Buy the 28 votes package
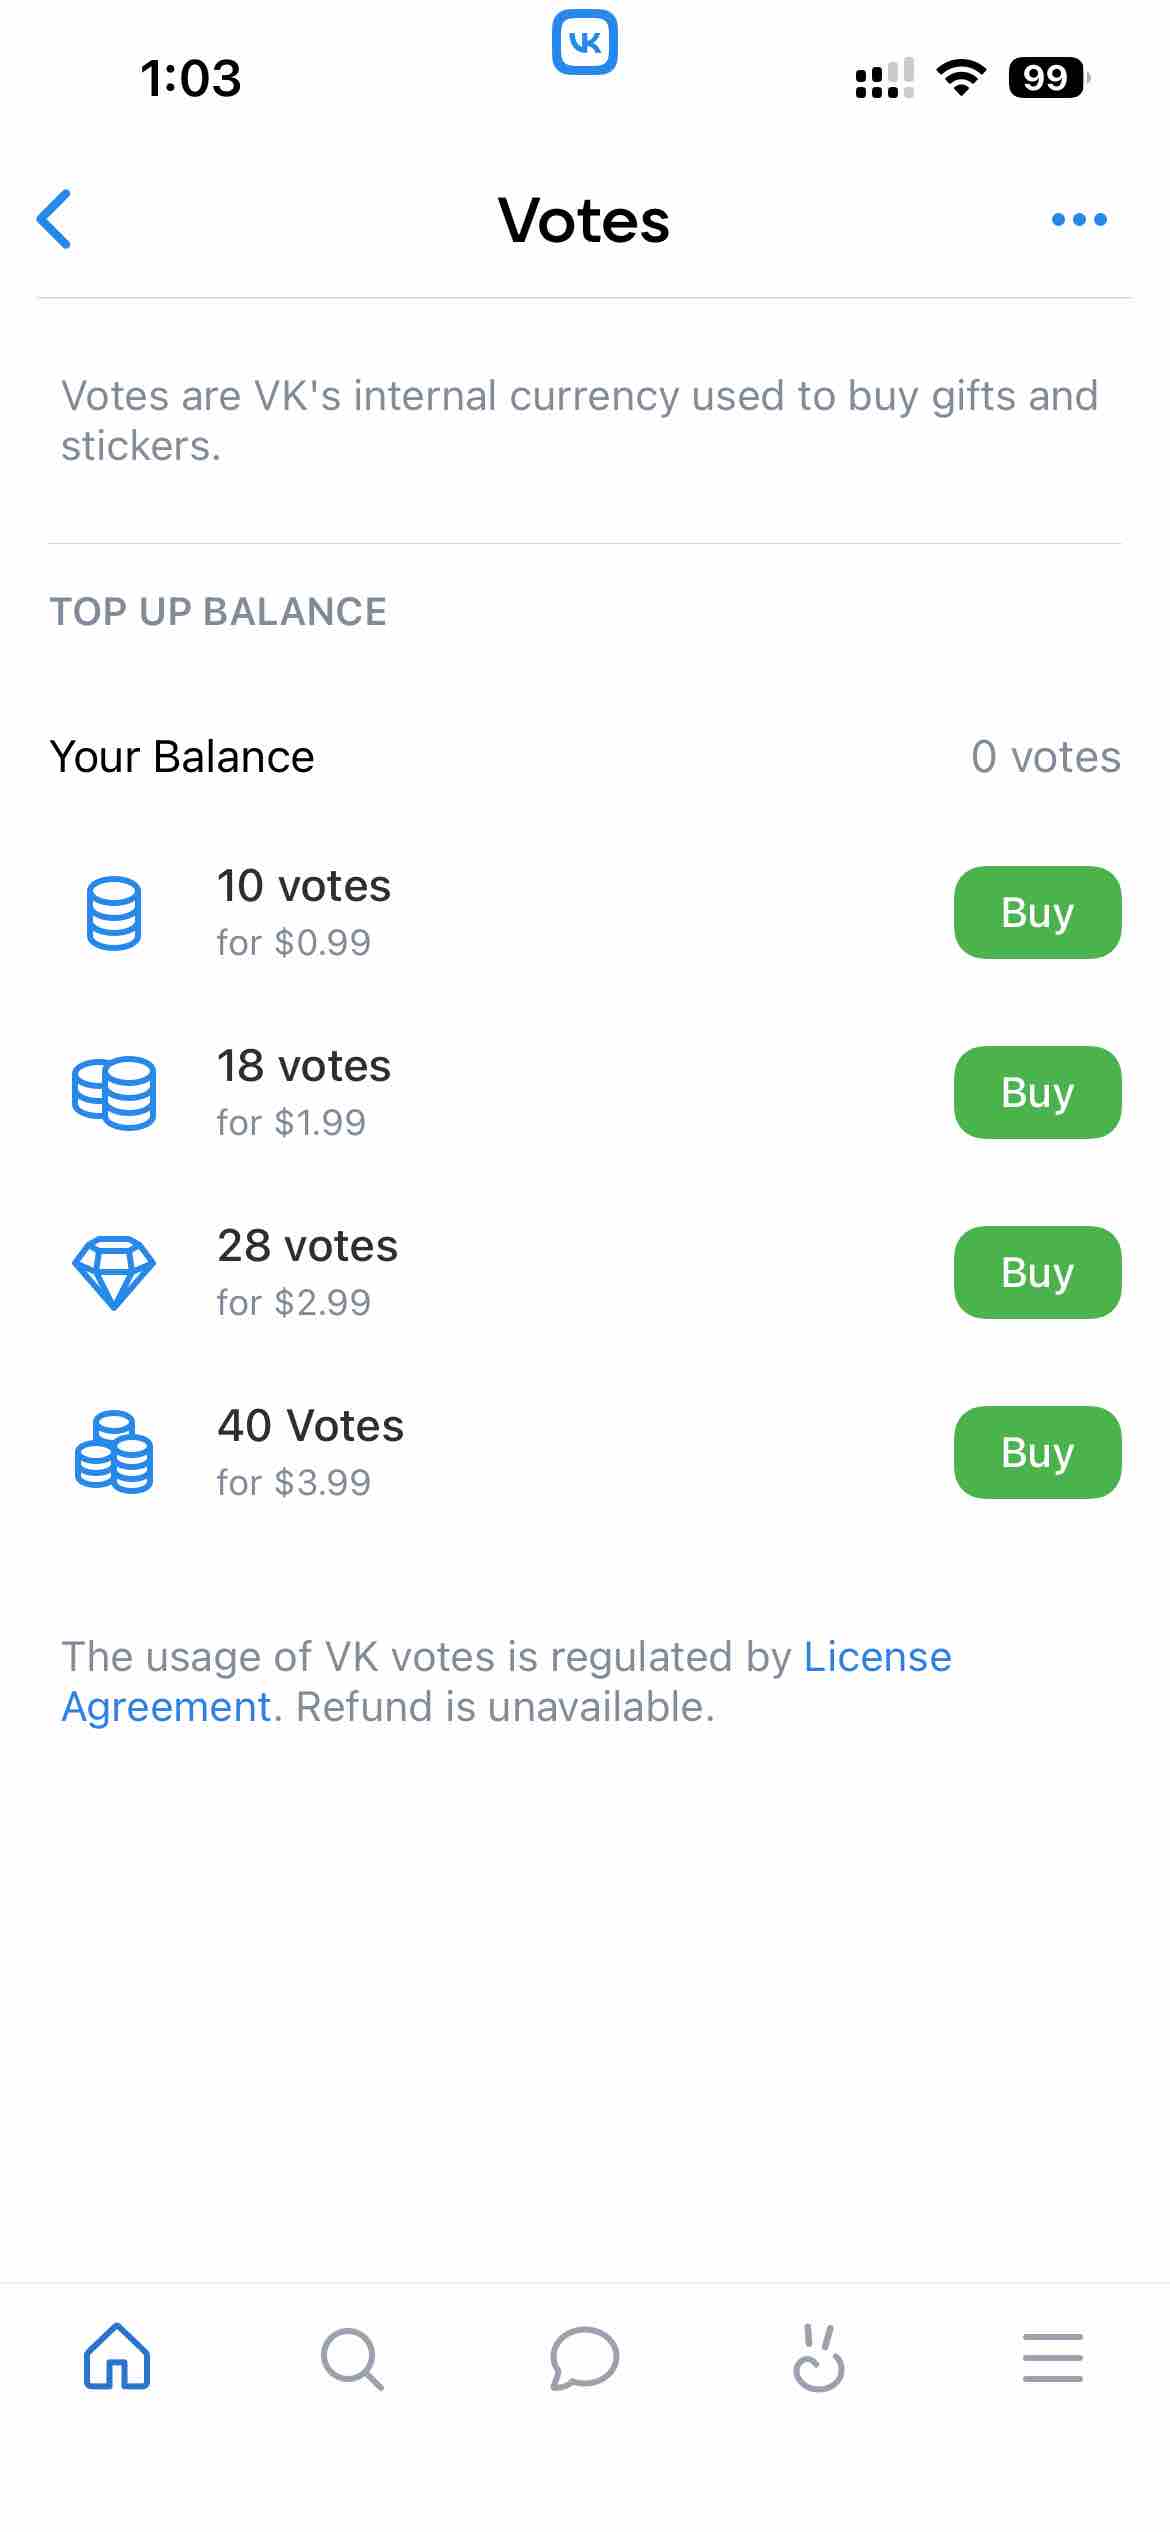The image size is (1170, 2532). [x=1036, y=1272]
